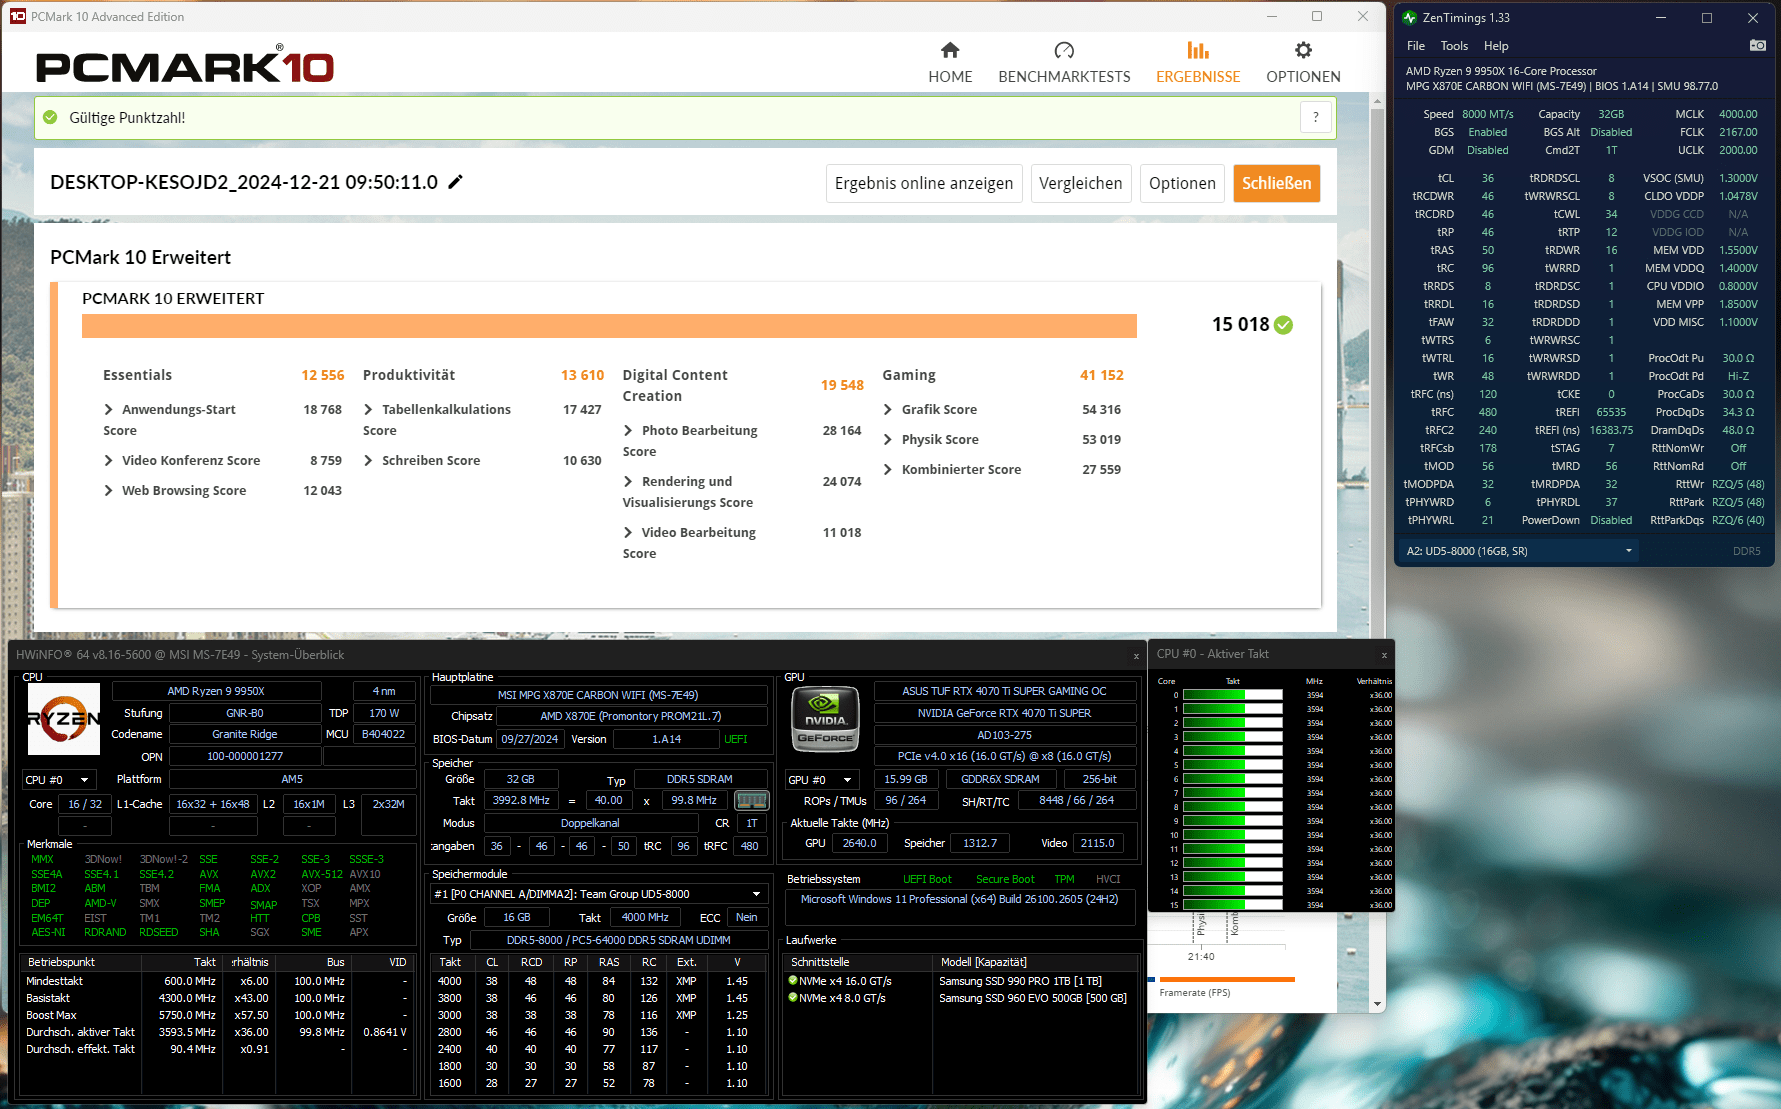Minimize ZenTimings window

[1660, 17]
